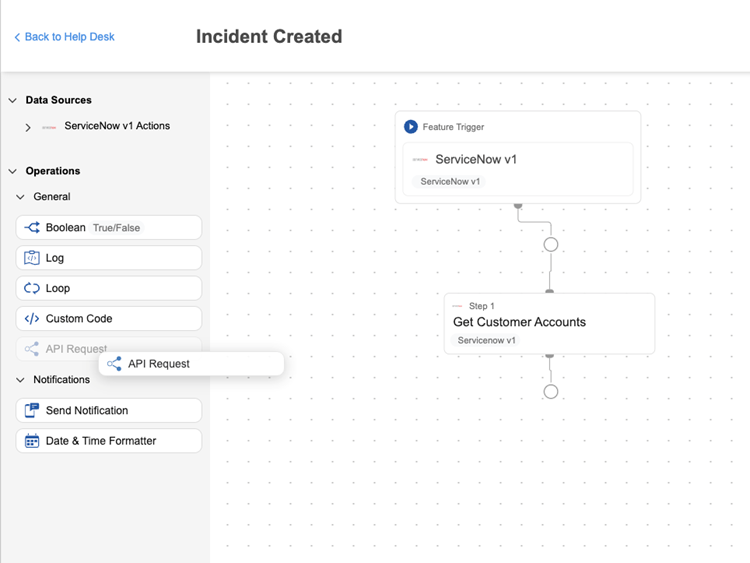Collapse the Notifications group
The image size is (750, 563).
click(x=20, y=380)
